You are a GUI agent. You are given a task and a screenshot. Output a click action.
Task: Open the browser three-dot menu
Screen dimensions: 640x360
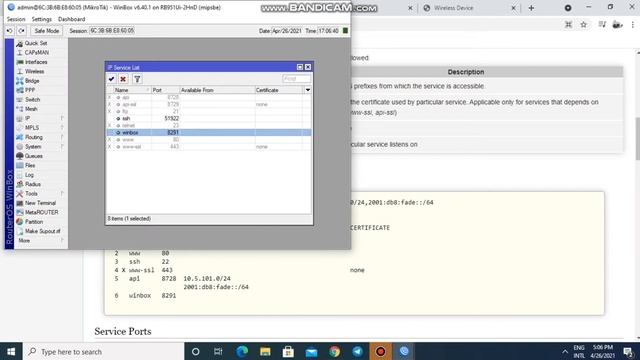click(633, 25)
